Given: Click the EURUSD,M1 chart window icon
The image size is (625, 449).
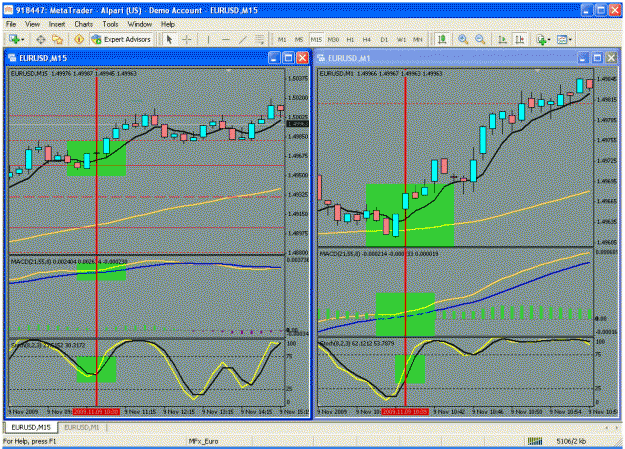Looking at the screenshot, I should pos(321,58).
